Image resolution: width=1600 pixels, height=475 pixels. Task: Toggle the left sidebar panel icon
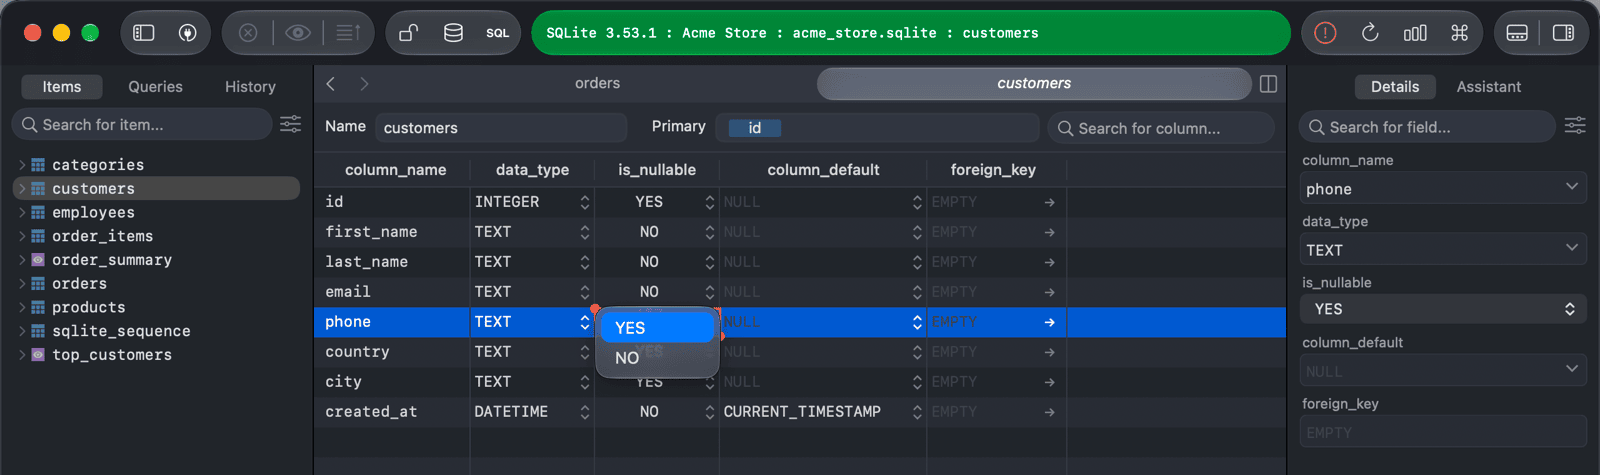(x=144, y=33)
